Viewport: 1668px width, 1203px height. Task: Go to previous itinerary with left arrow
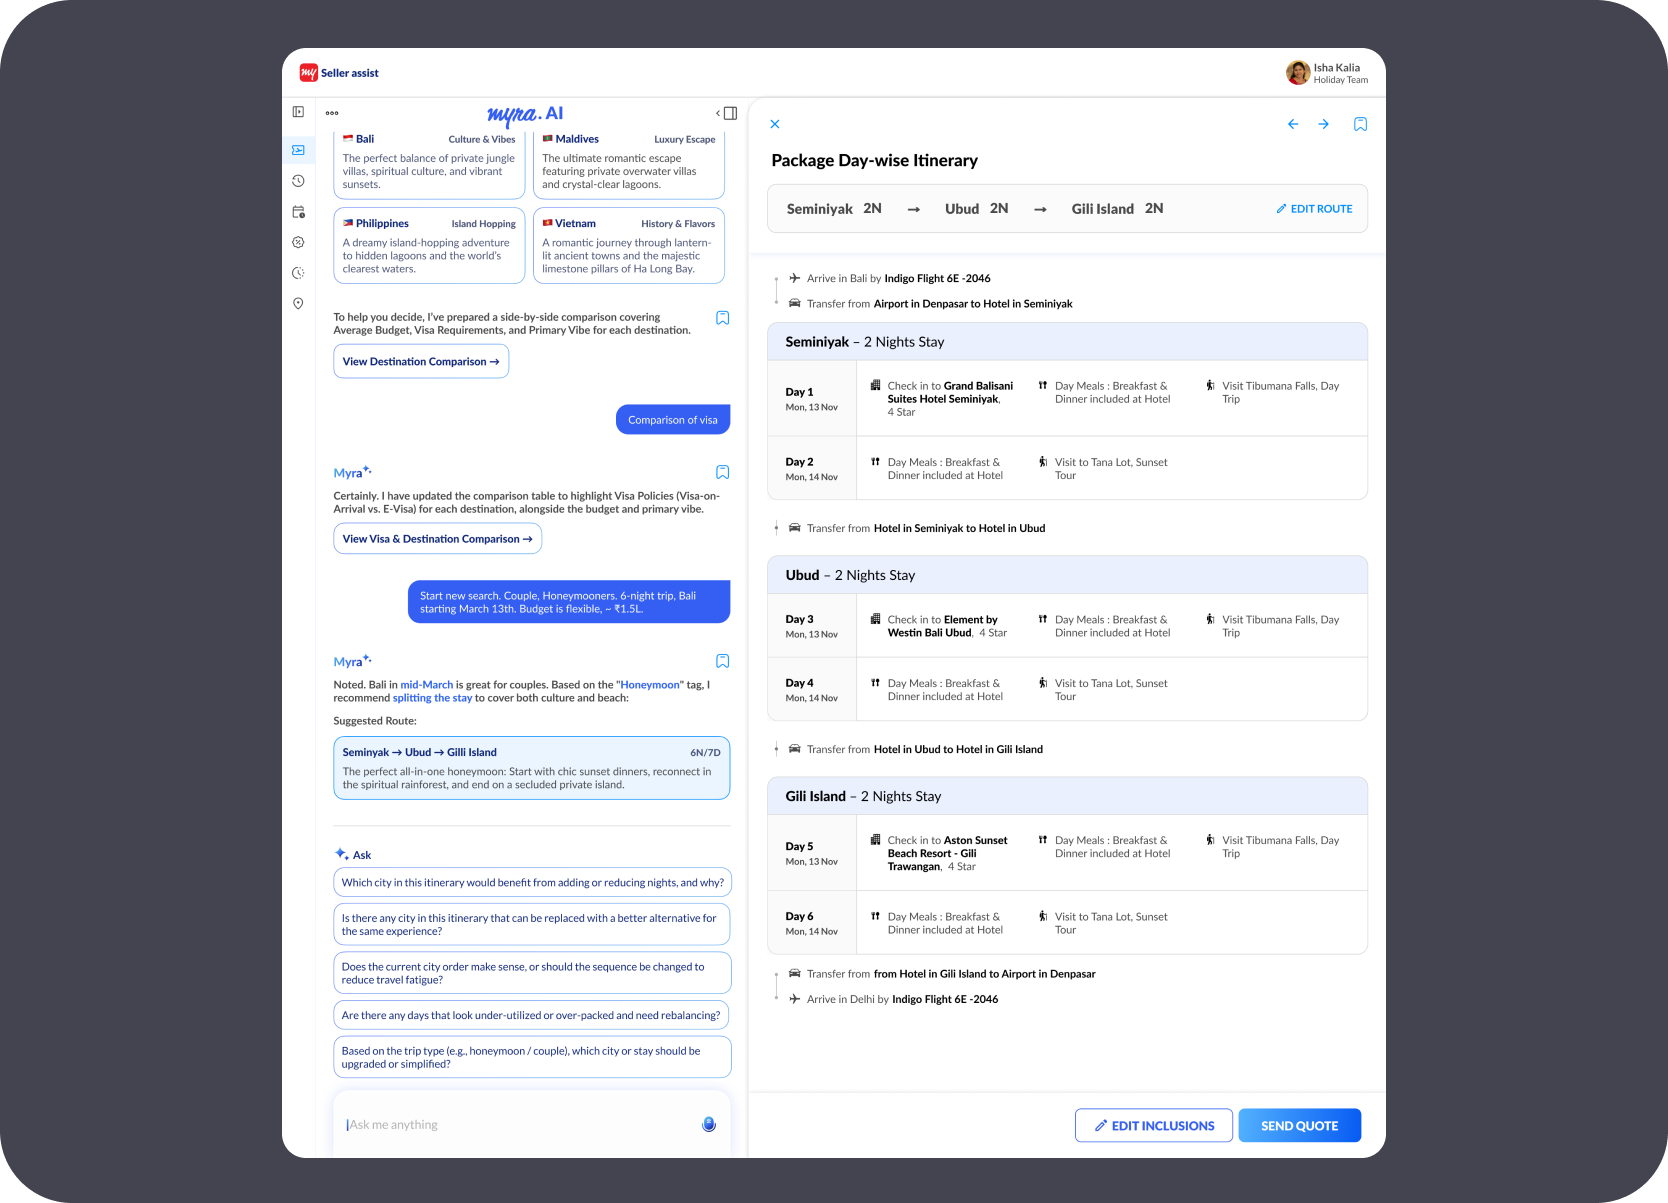click(x=1293, y=124)
